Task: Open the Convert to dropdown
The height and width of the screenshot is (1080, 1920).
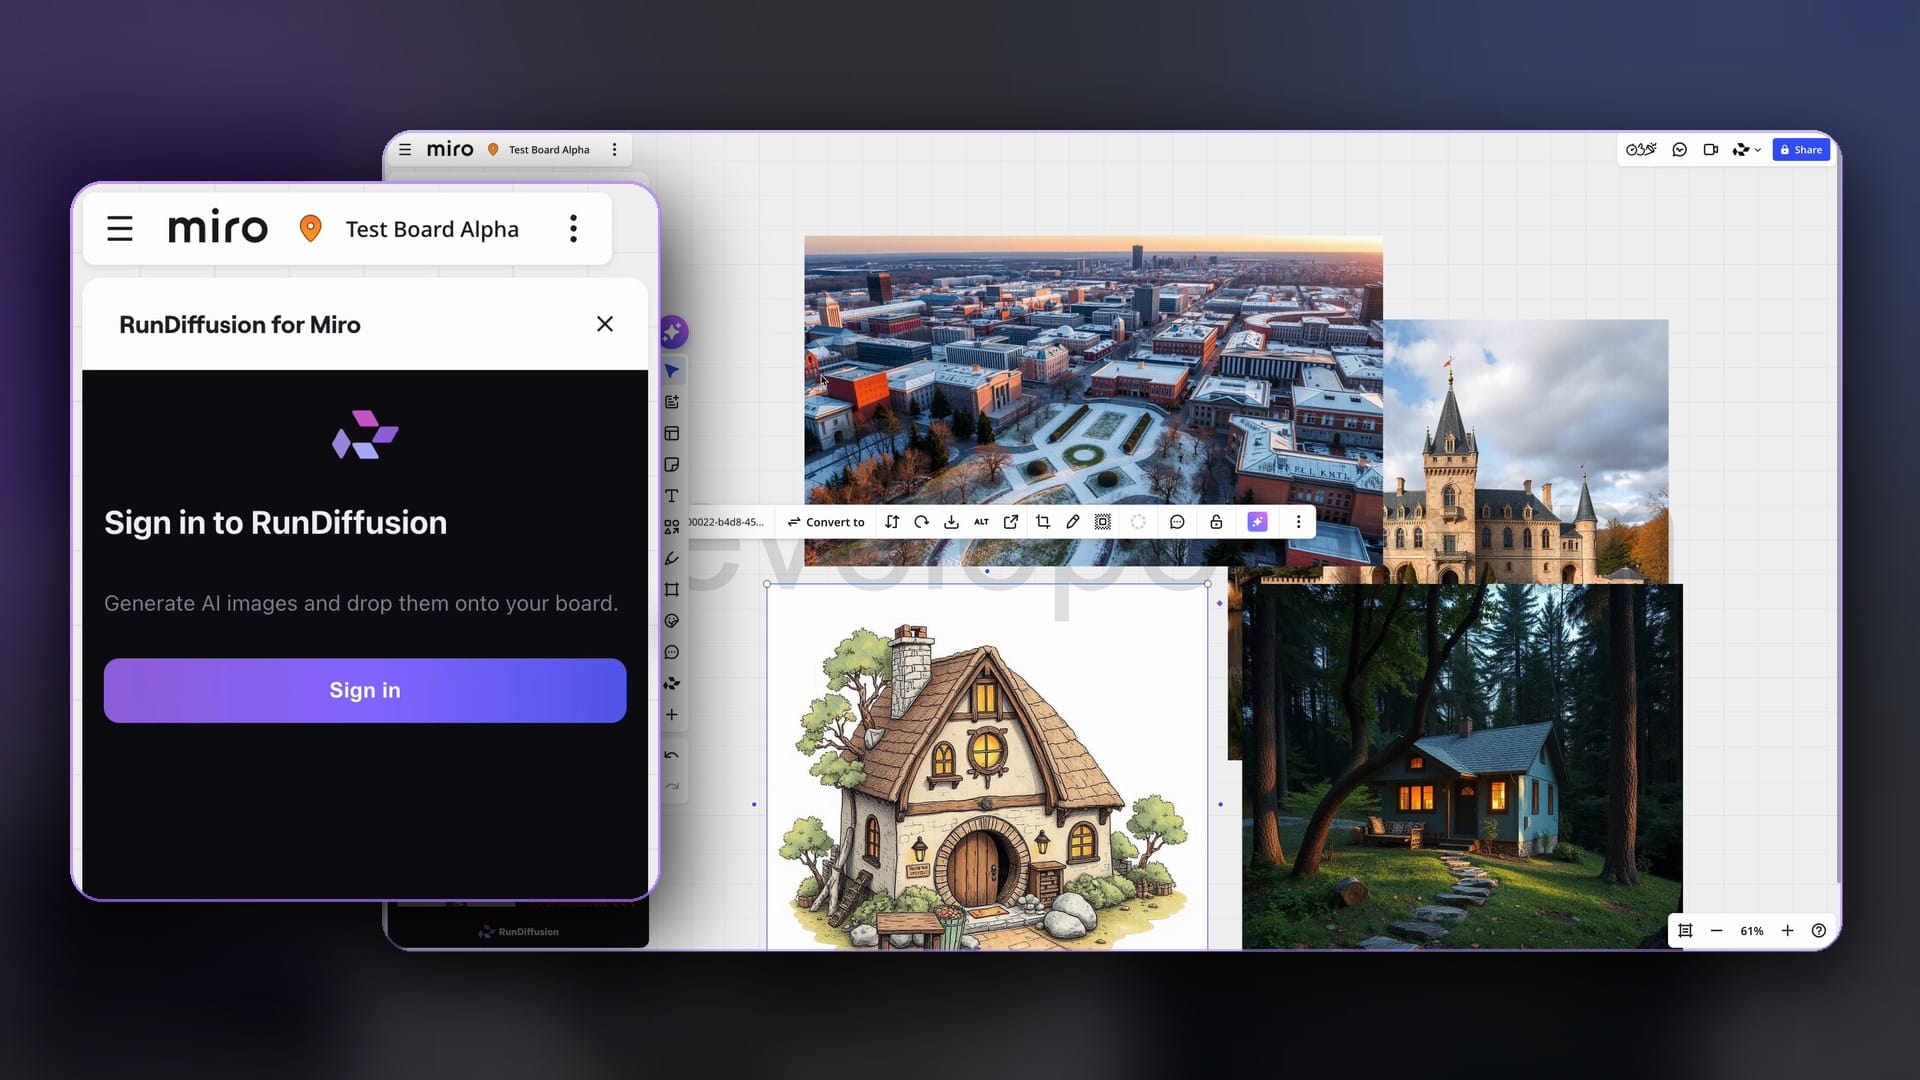Action: 826,522
